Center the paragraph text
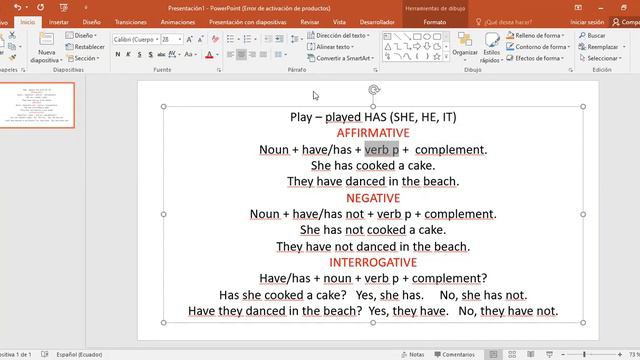640x360 pixels. tap(241, 54)
